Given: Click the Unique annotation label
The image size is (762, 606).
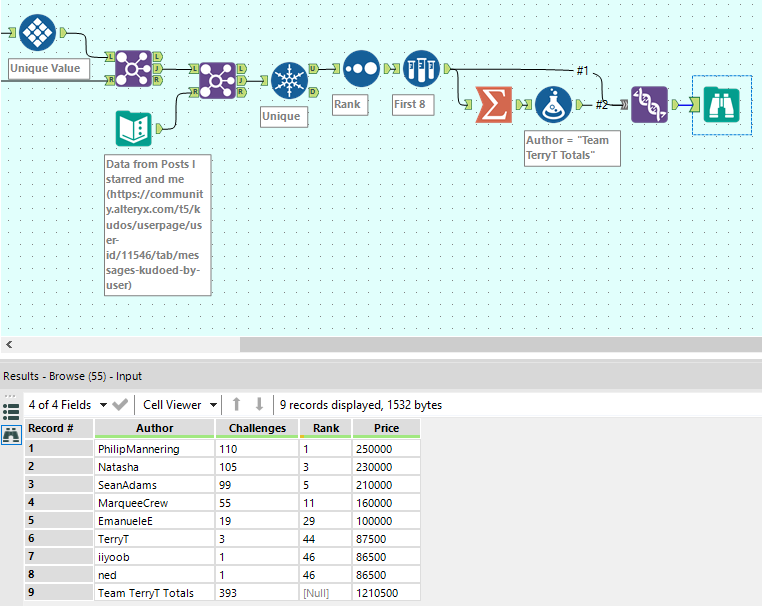Looking at the screenshot, I should click(284, 117).
